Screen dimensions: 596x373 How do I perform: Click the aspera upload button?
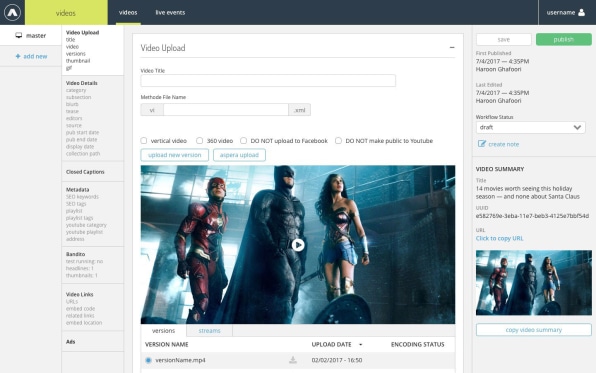click(x=239, y=155)
